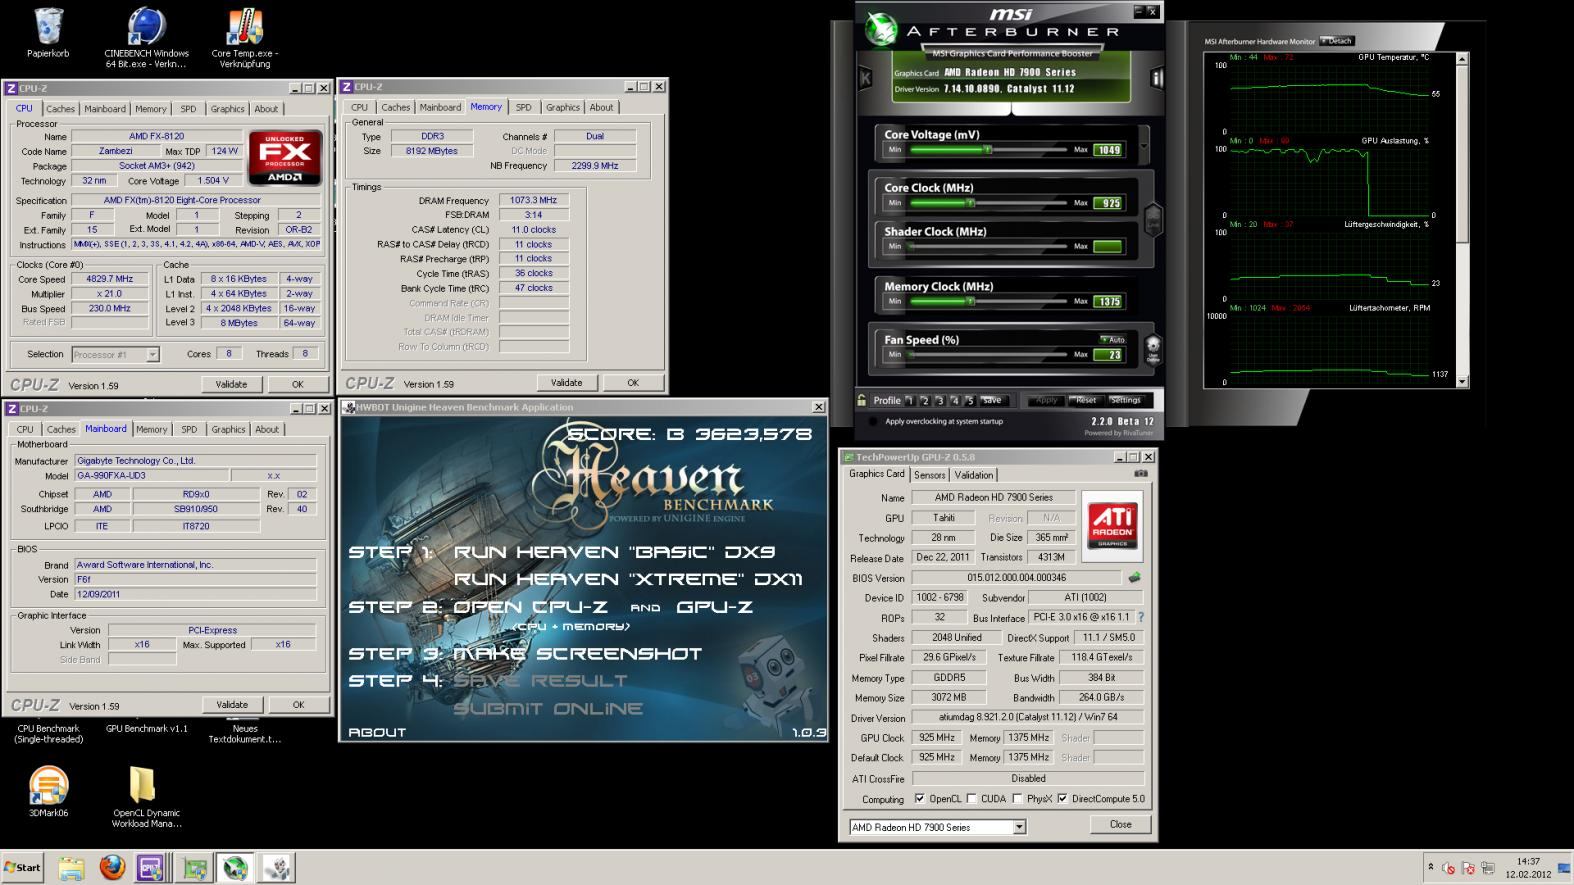
Task: Toggle DirectCompute 5.0 checkbox in GPU-Z
Action: [x=1062, y=799]
